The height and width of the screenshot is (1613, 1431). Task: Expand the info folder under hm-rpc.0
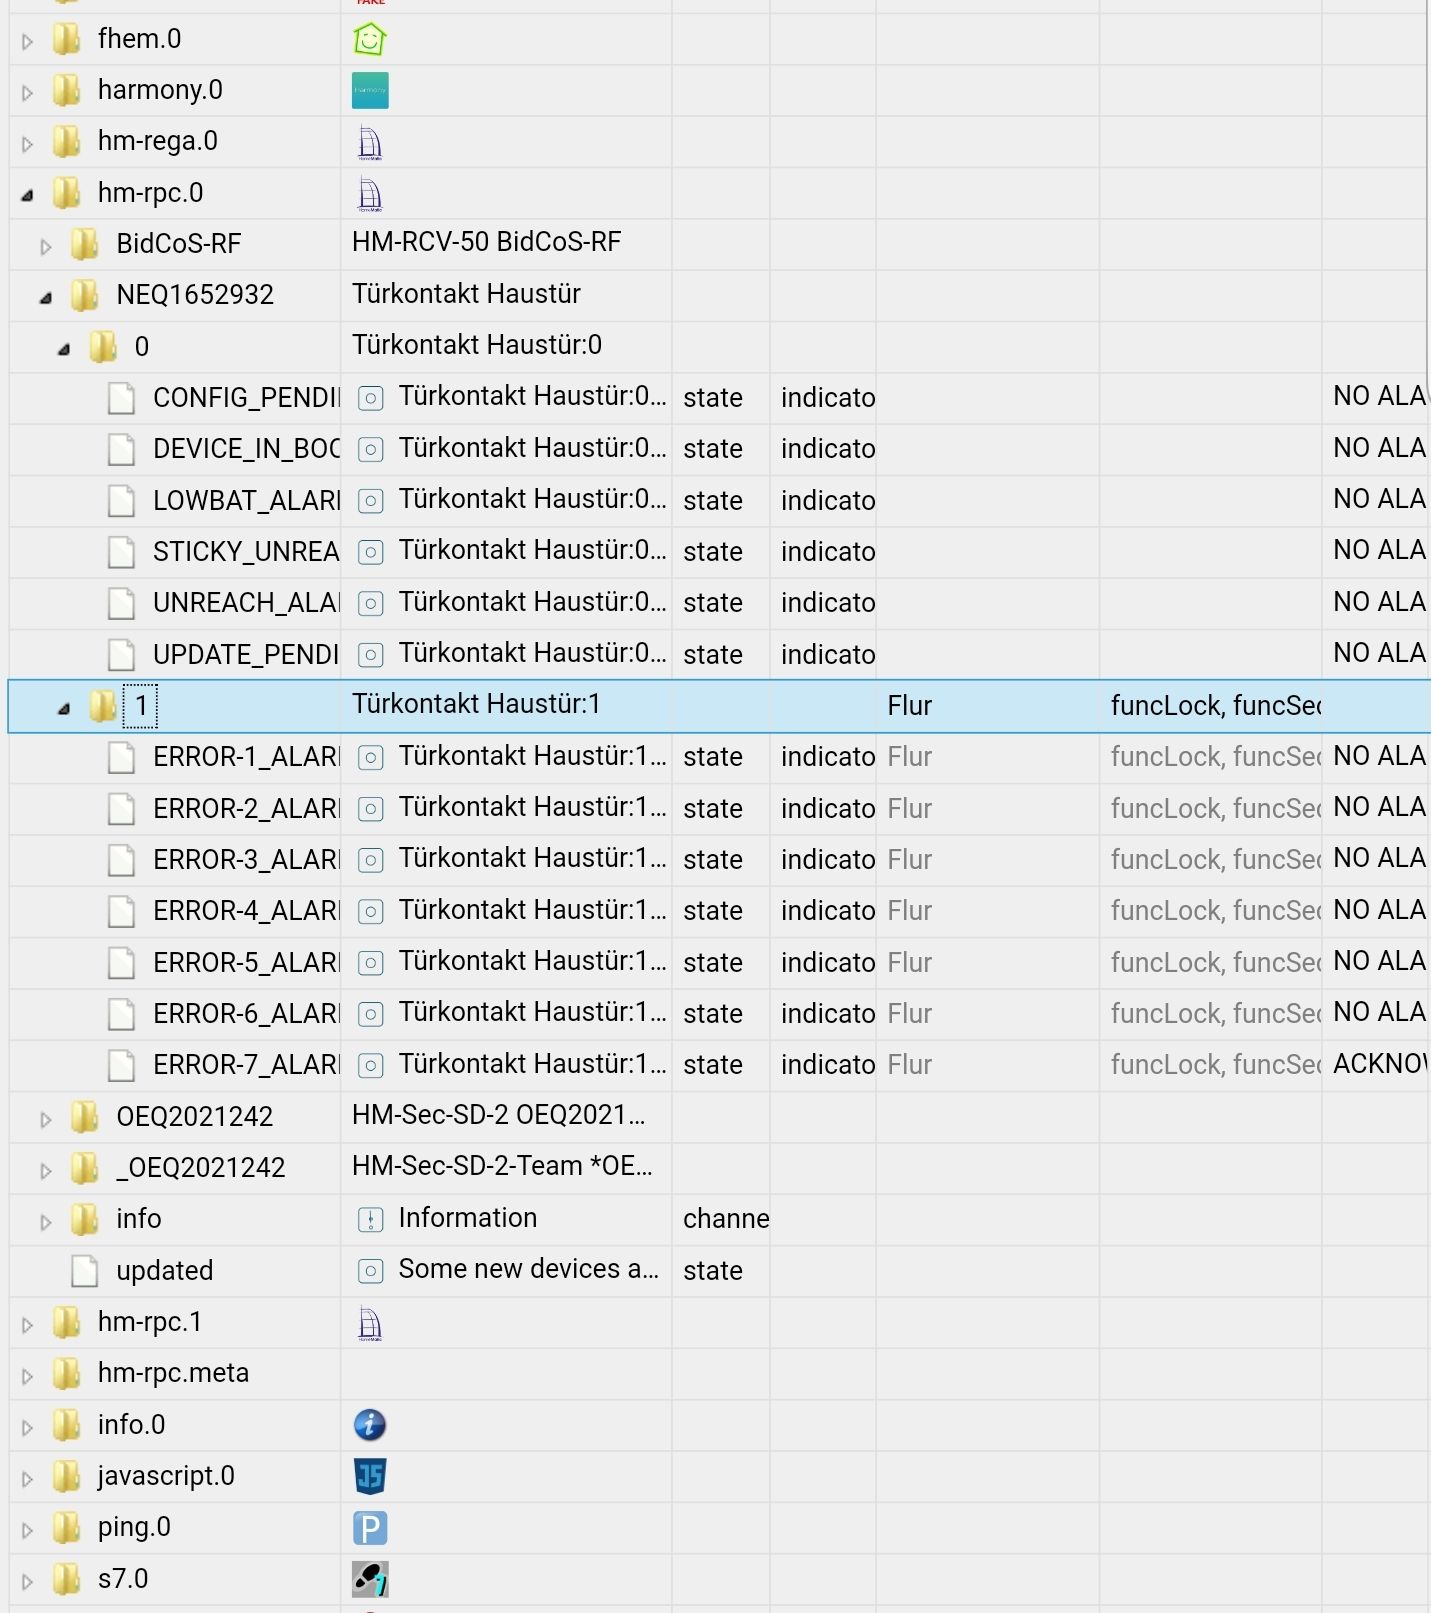(46, 1221)
